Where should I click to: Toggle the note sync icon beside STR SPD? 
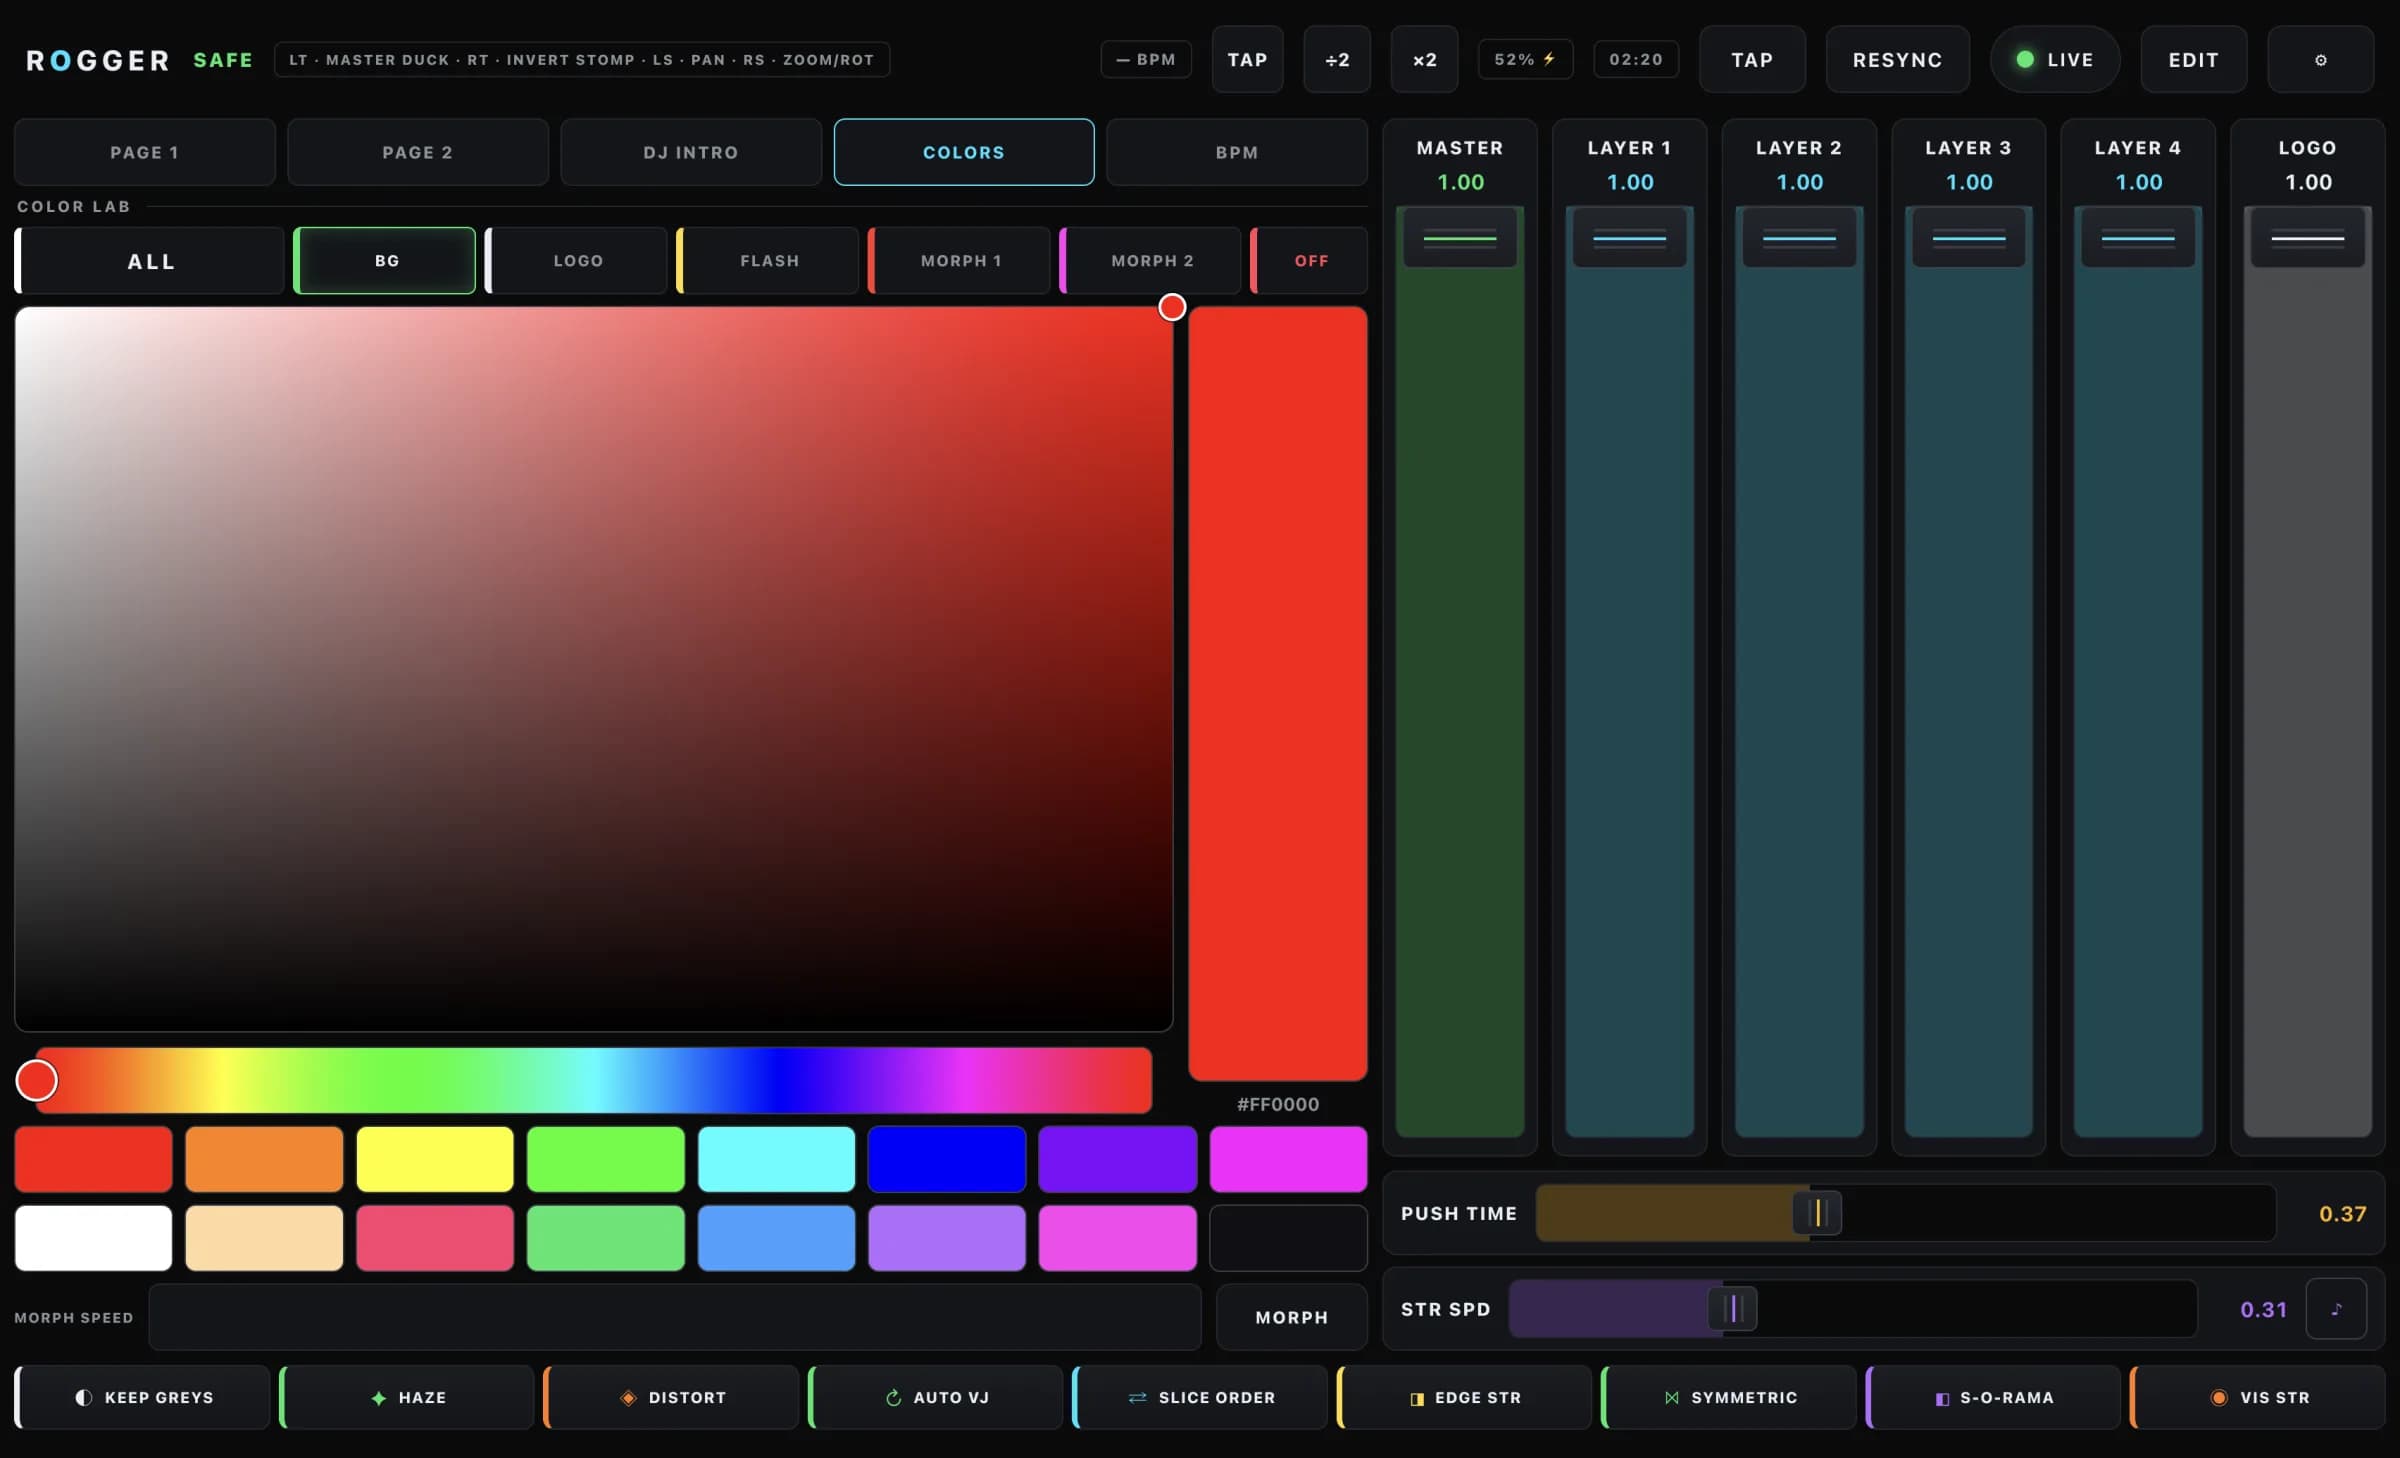pos(2336,1309)
